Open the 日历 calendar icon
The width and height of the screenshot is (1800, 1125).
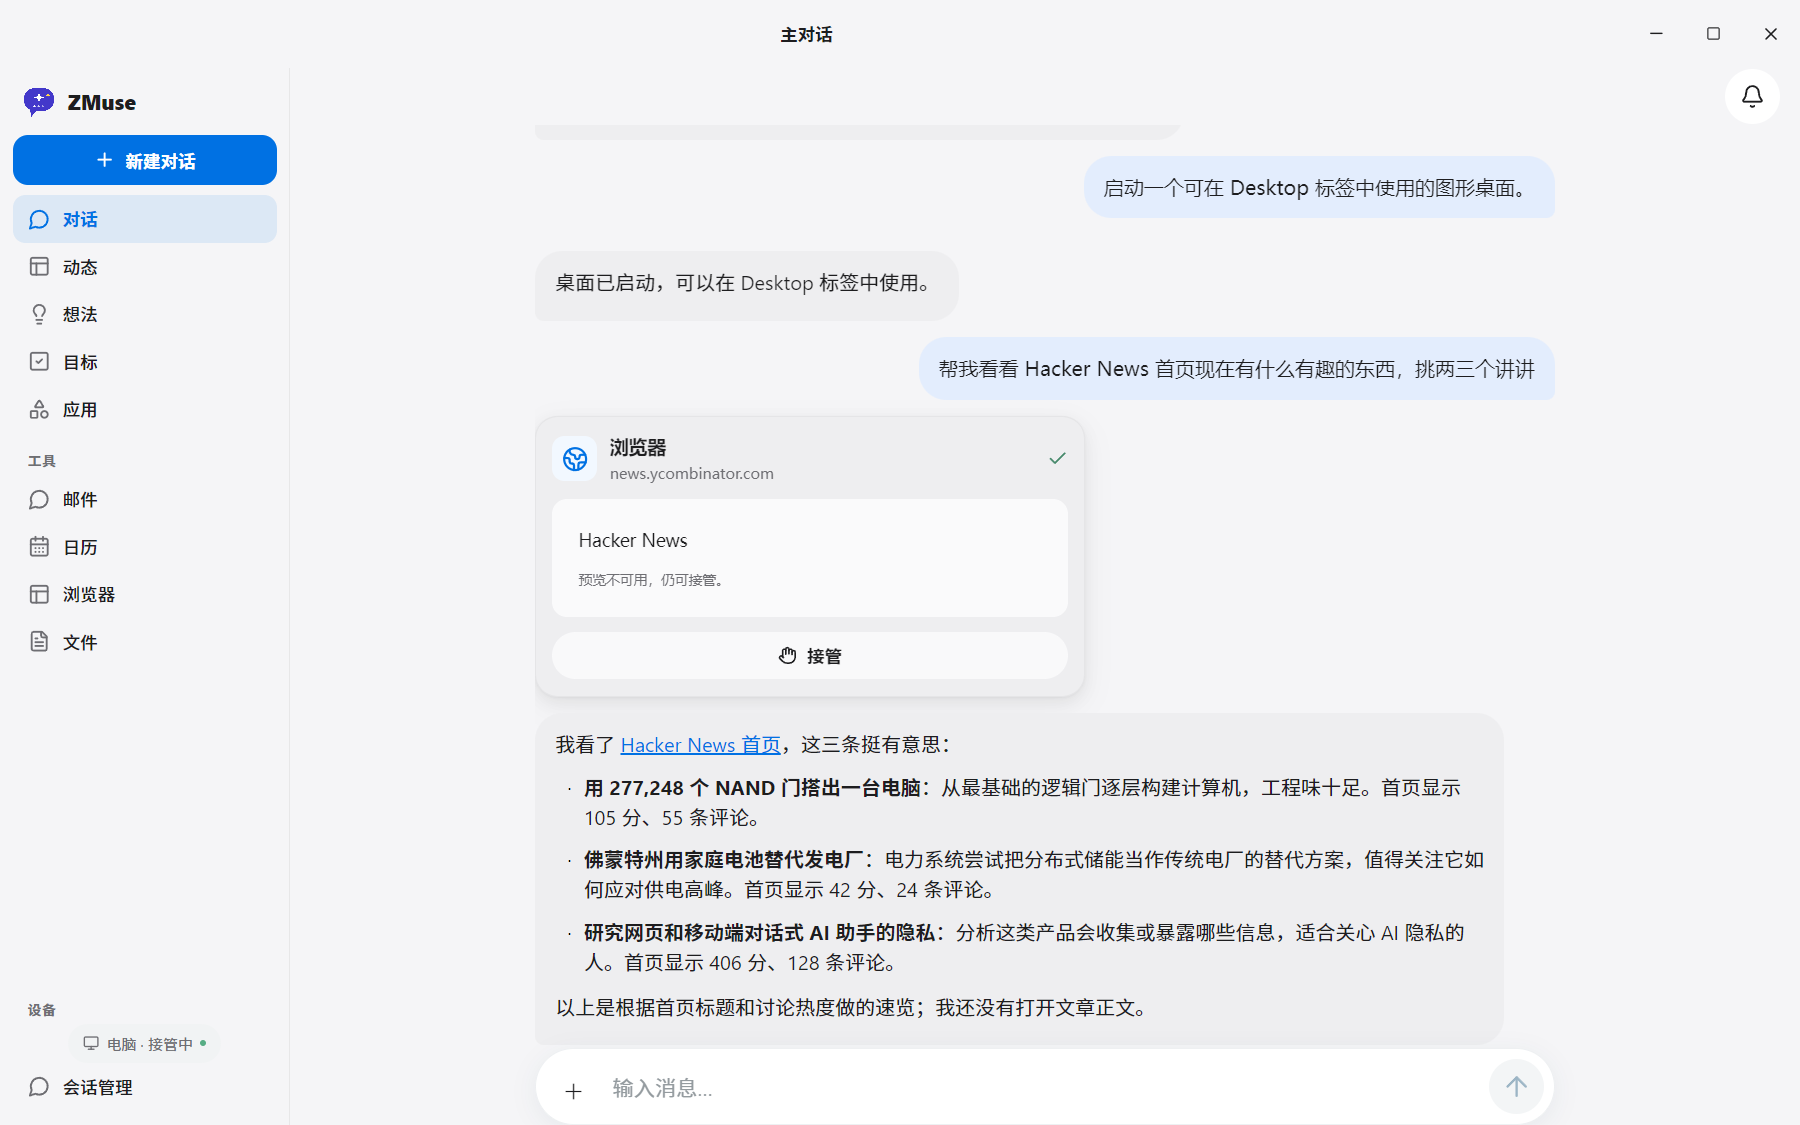point(39,547)
